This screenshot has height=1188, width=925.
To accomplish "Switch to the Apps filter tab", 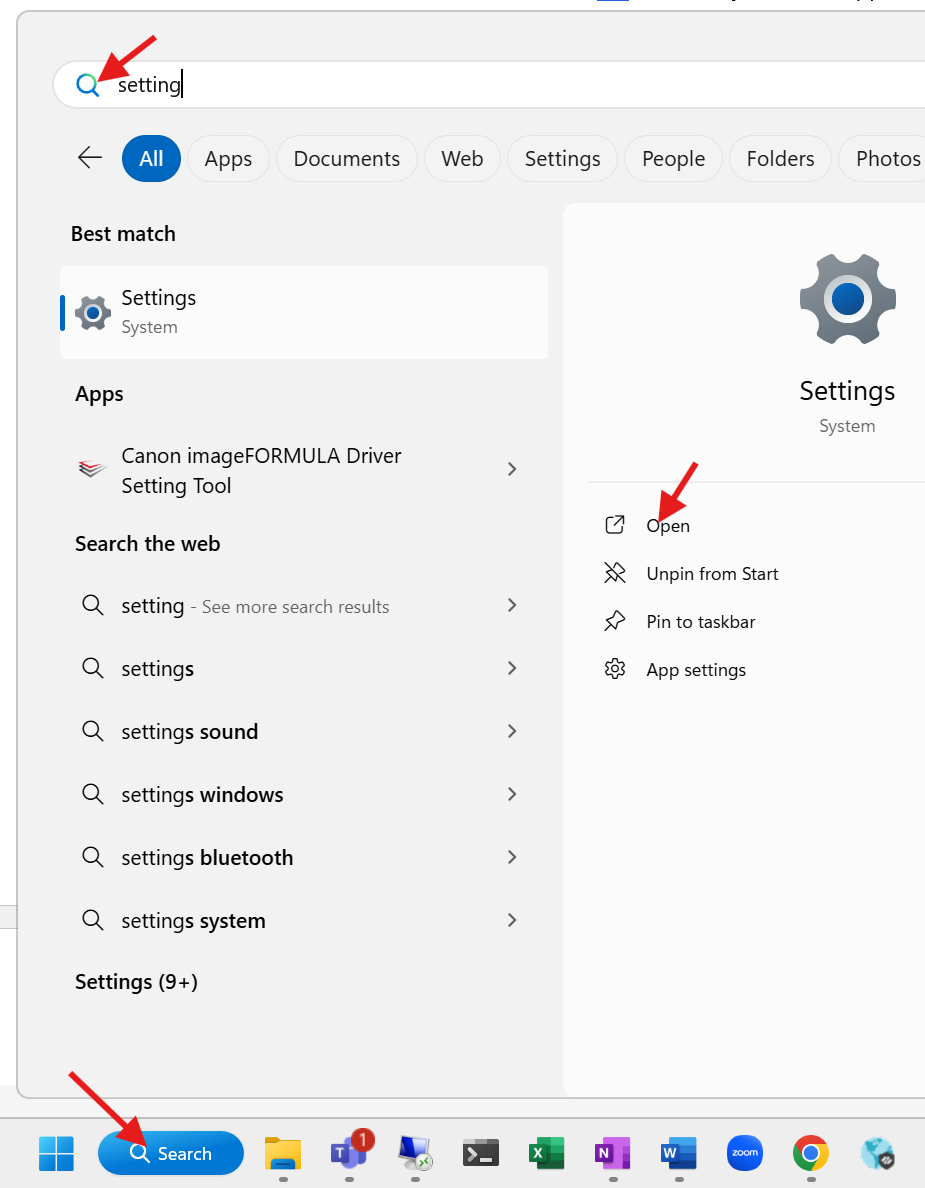I will 228,158.
